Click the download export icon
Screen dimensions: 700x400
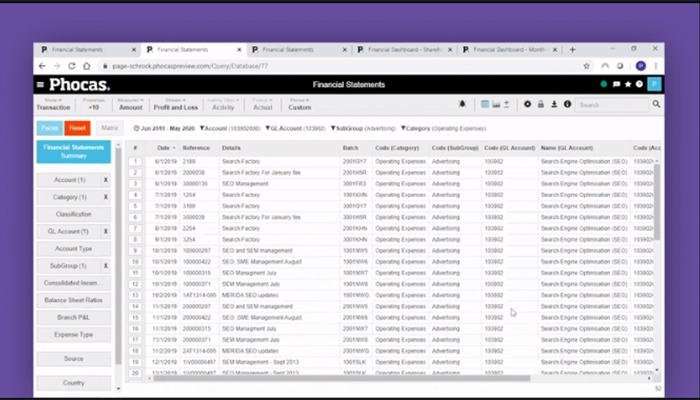pos(554,104)
